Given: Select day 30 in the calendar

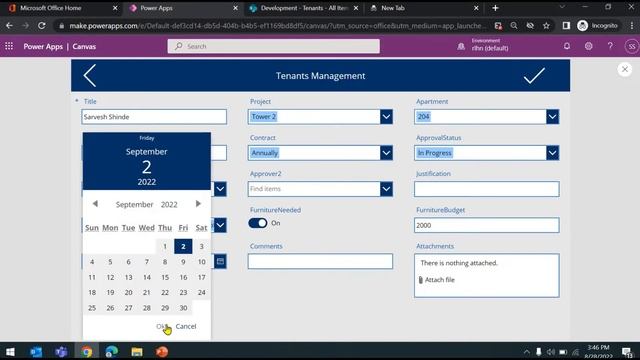Looking at the screenshot, I should 183,308.
